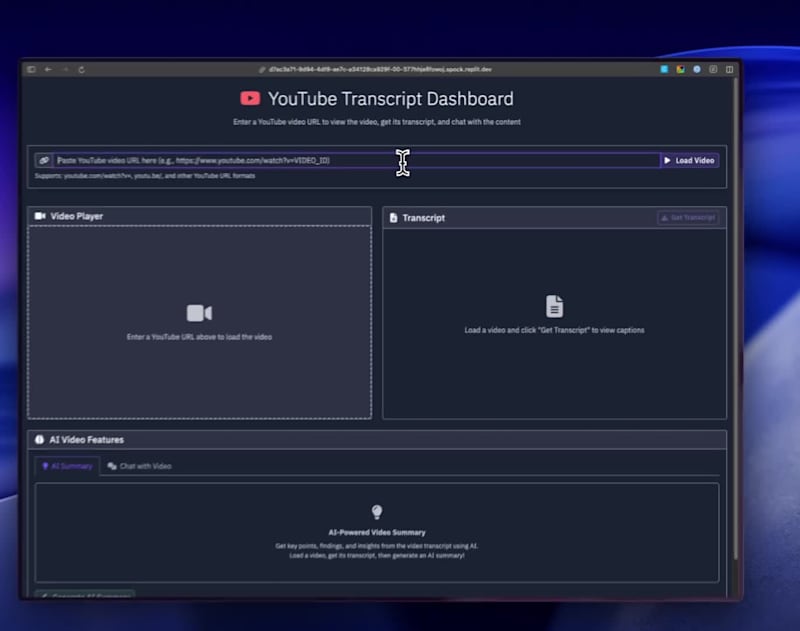Click the link icon beside URL field
Screen dimensions: 800x631
pos(44,160)
